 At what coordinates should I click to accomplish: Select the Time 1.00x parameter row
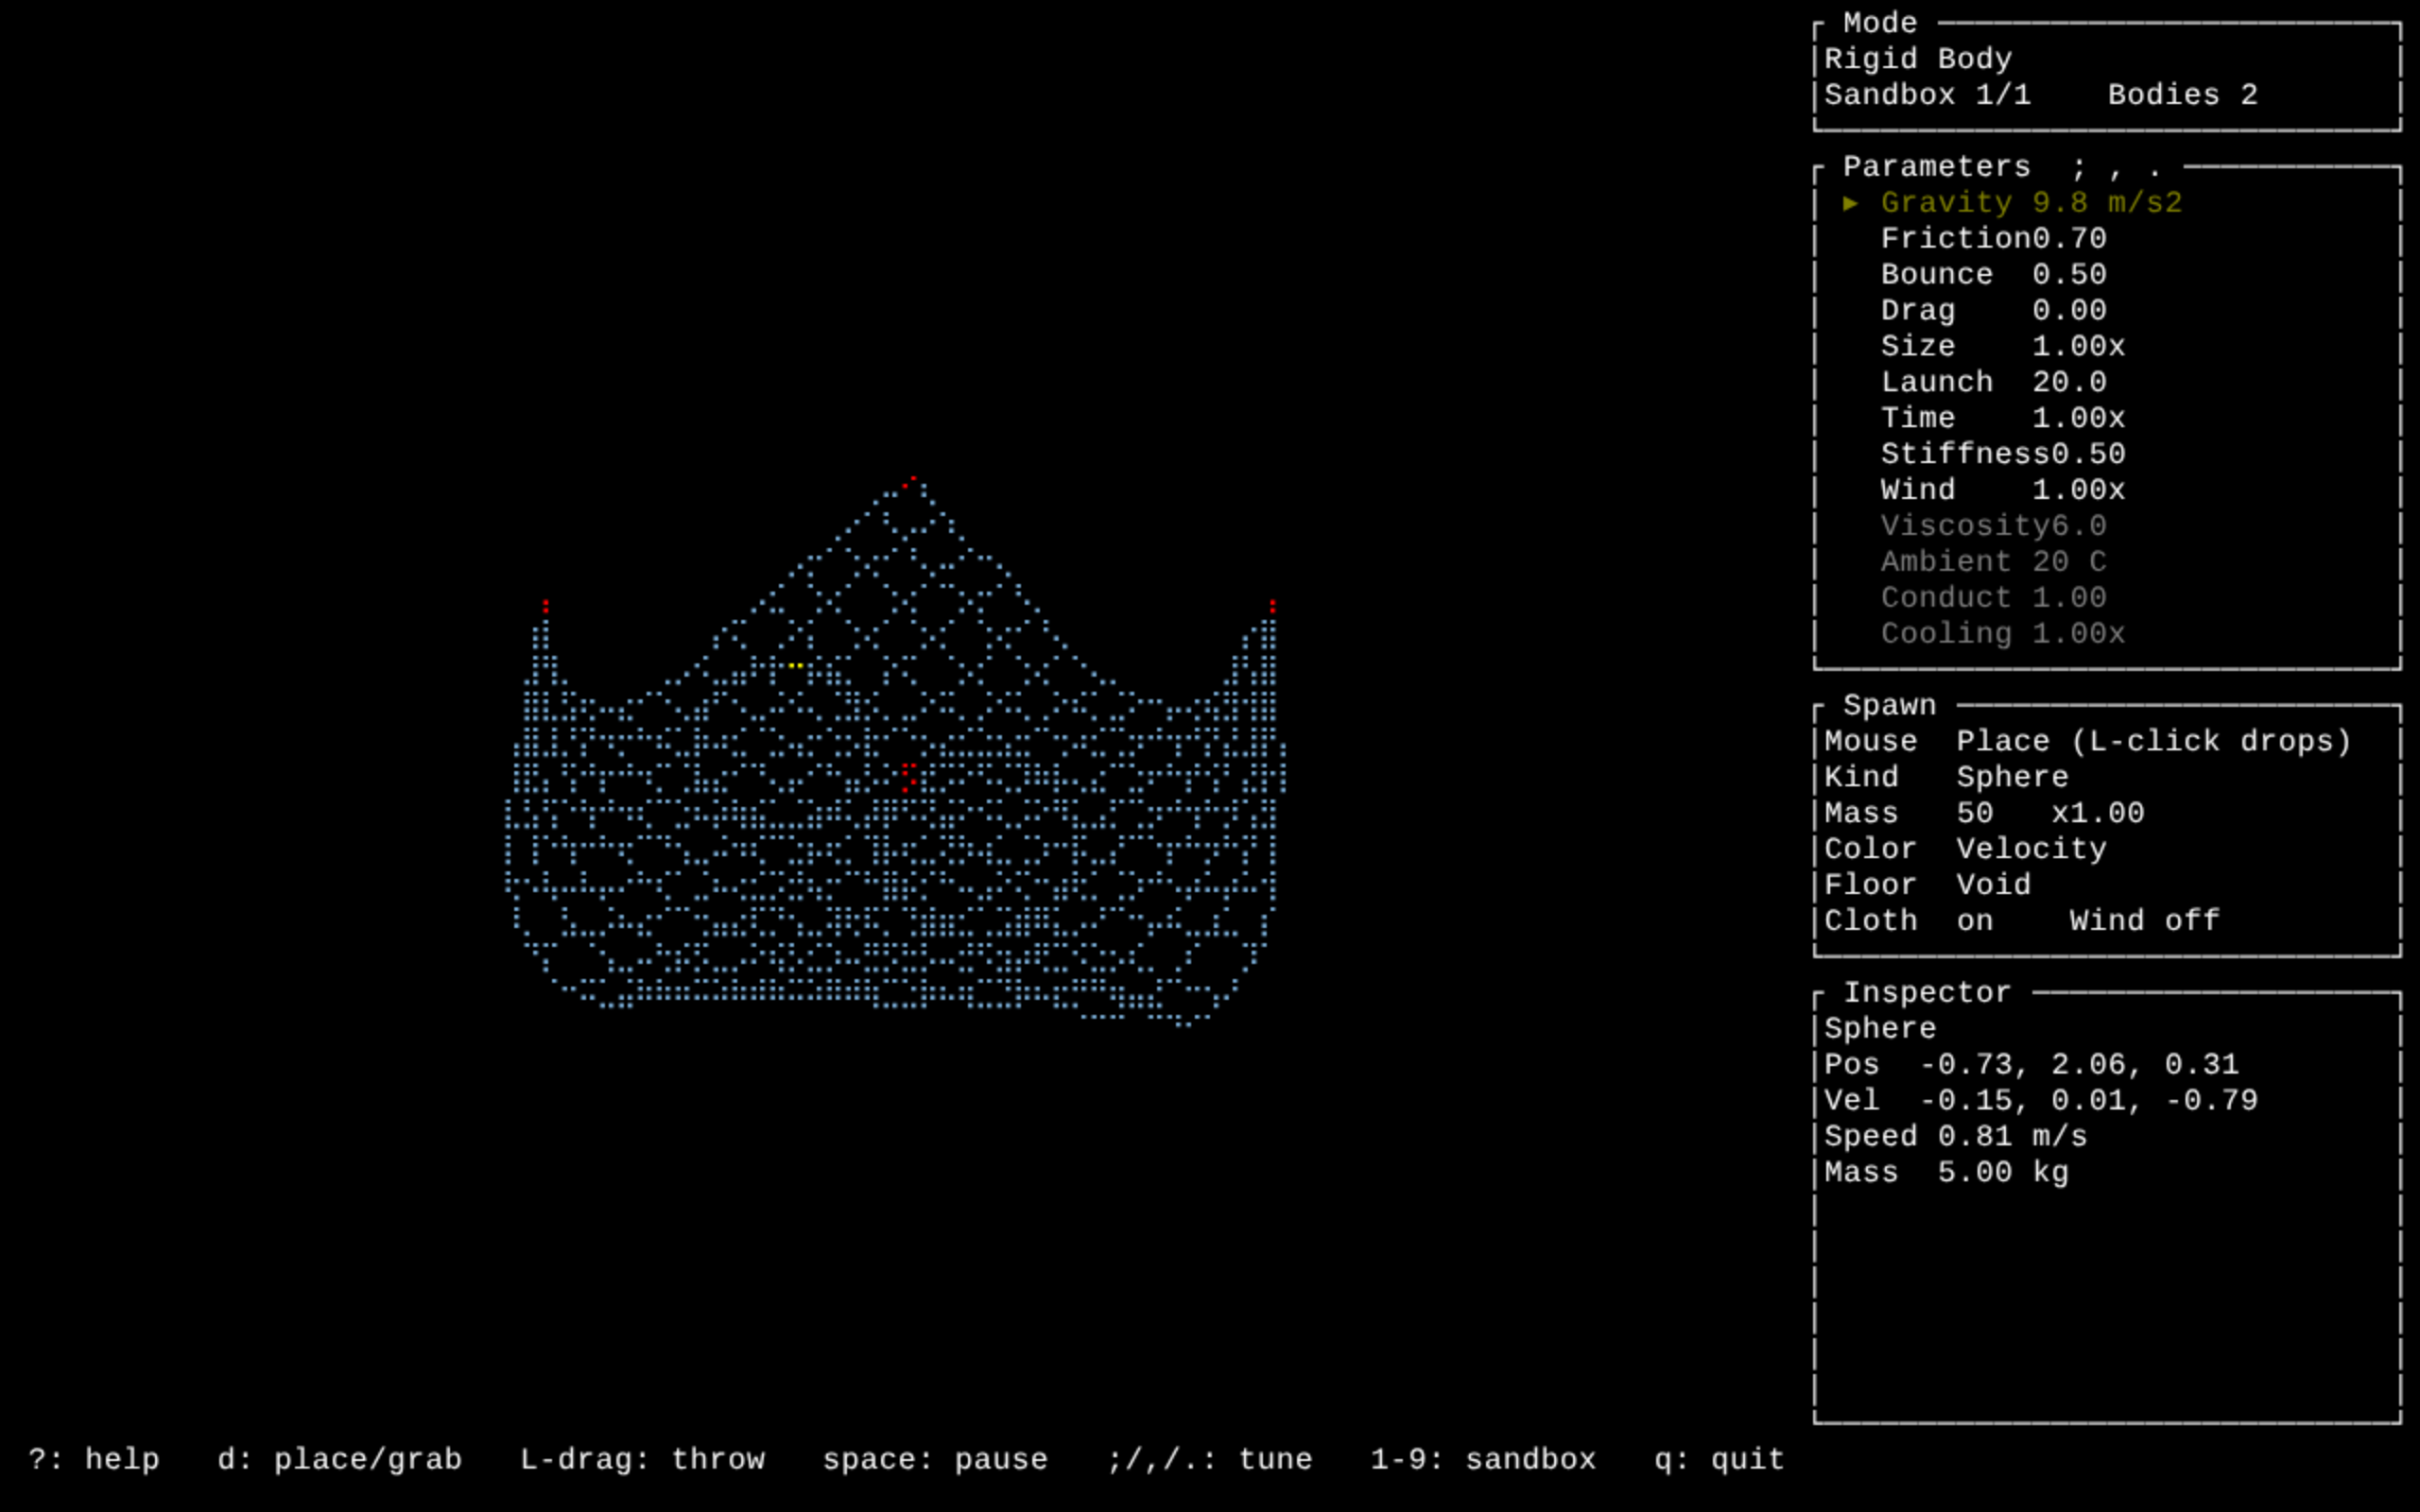tap(2002, 419)
